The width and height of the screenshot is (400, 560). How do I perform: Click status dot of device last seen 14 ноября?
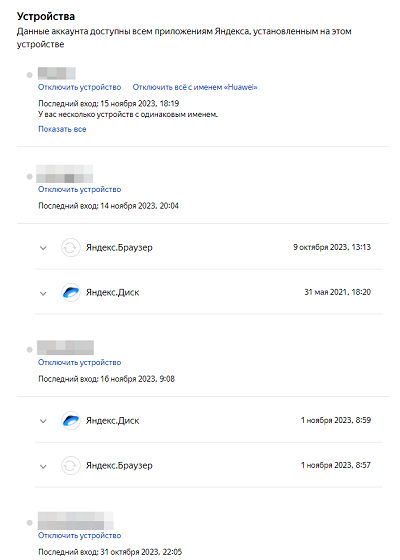coord(30,176)
